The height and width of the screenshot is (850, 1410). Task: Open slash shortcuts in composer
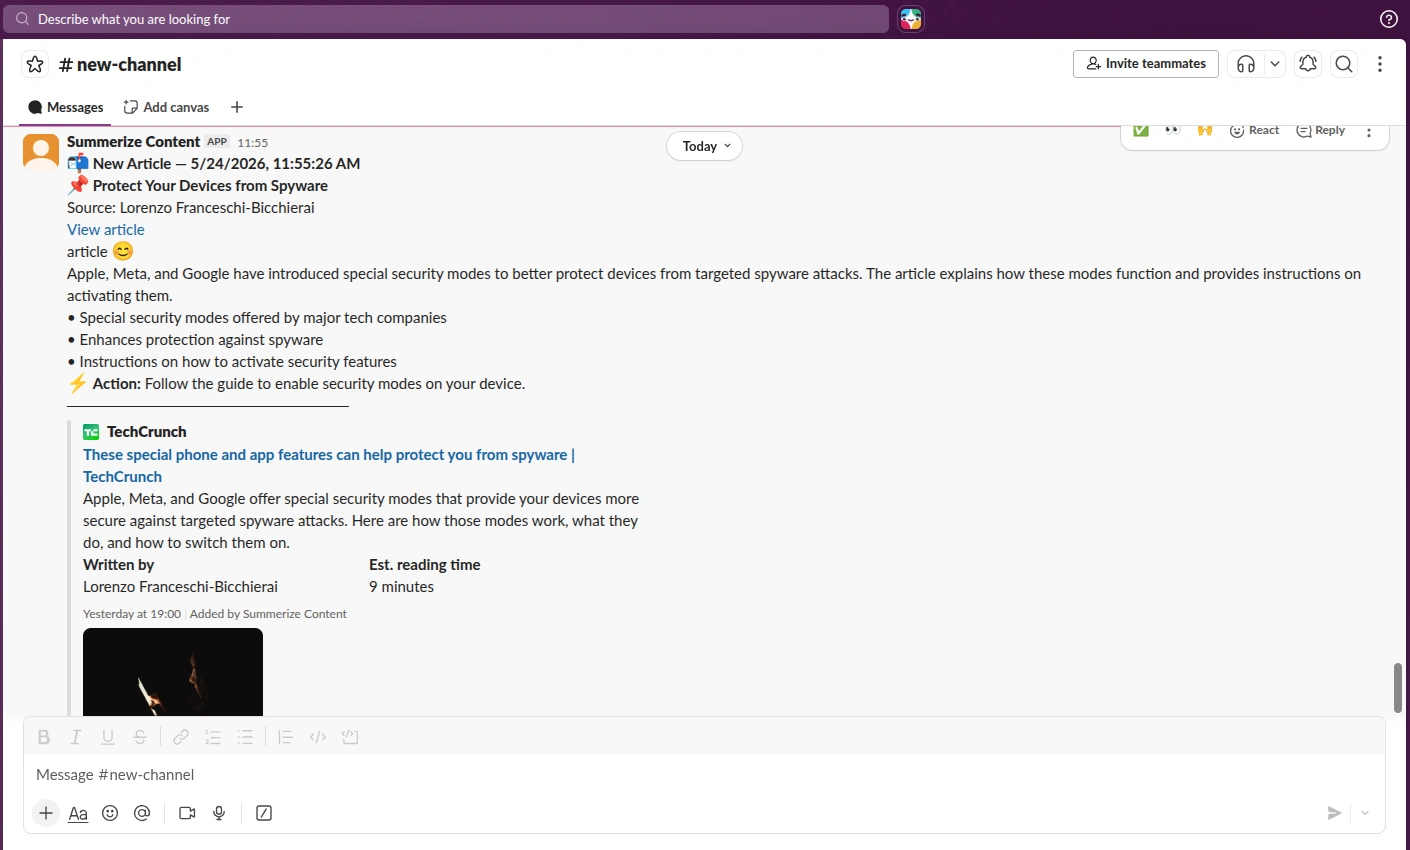pyautogui.click(x=264, y=813)
